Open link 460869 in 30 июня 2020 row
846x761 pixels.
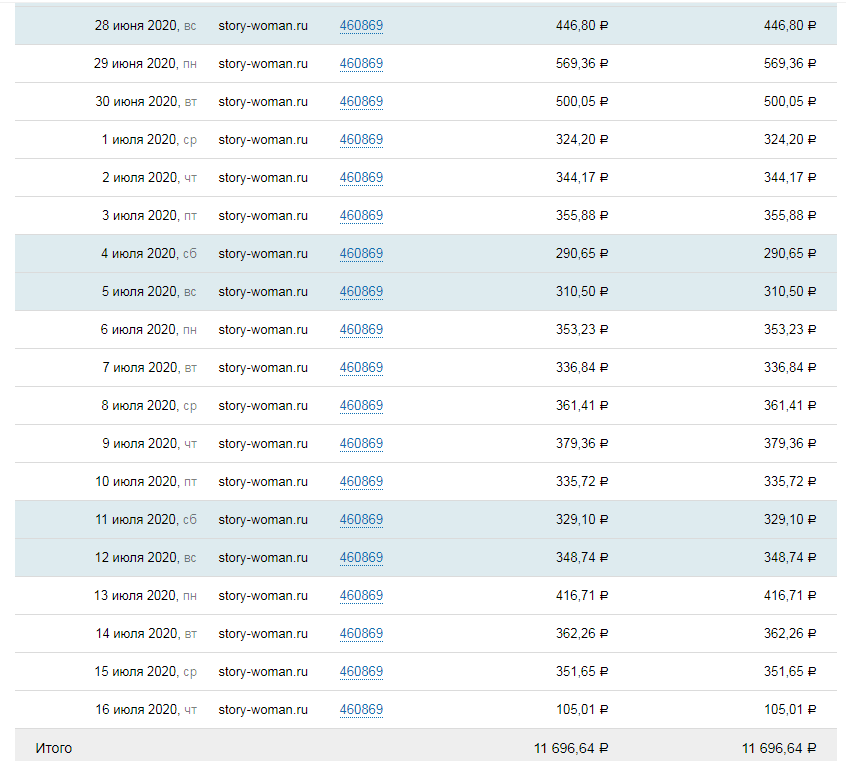[x=361, y=101]
